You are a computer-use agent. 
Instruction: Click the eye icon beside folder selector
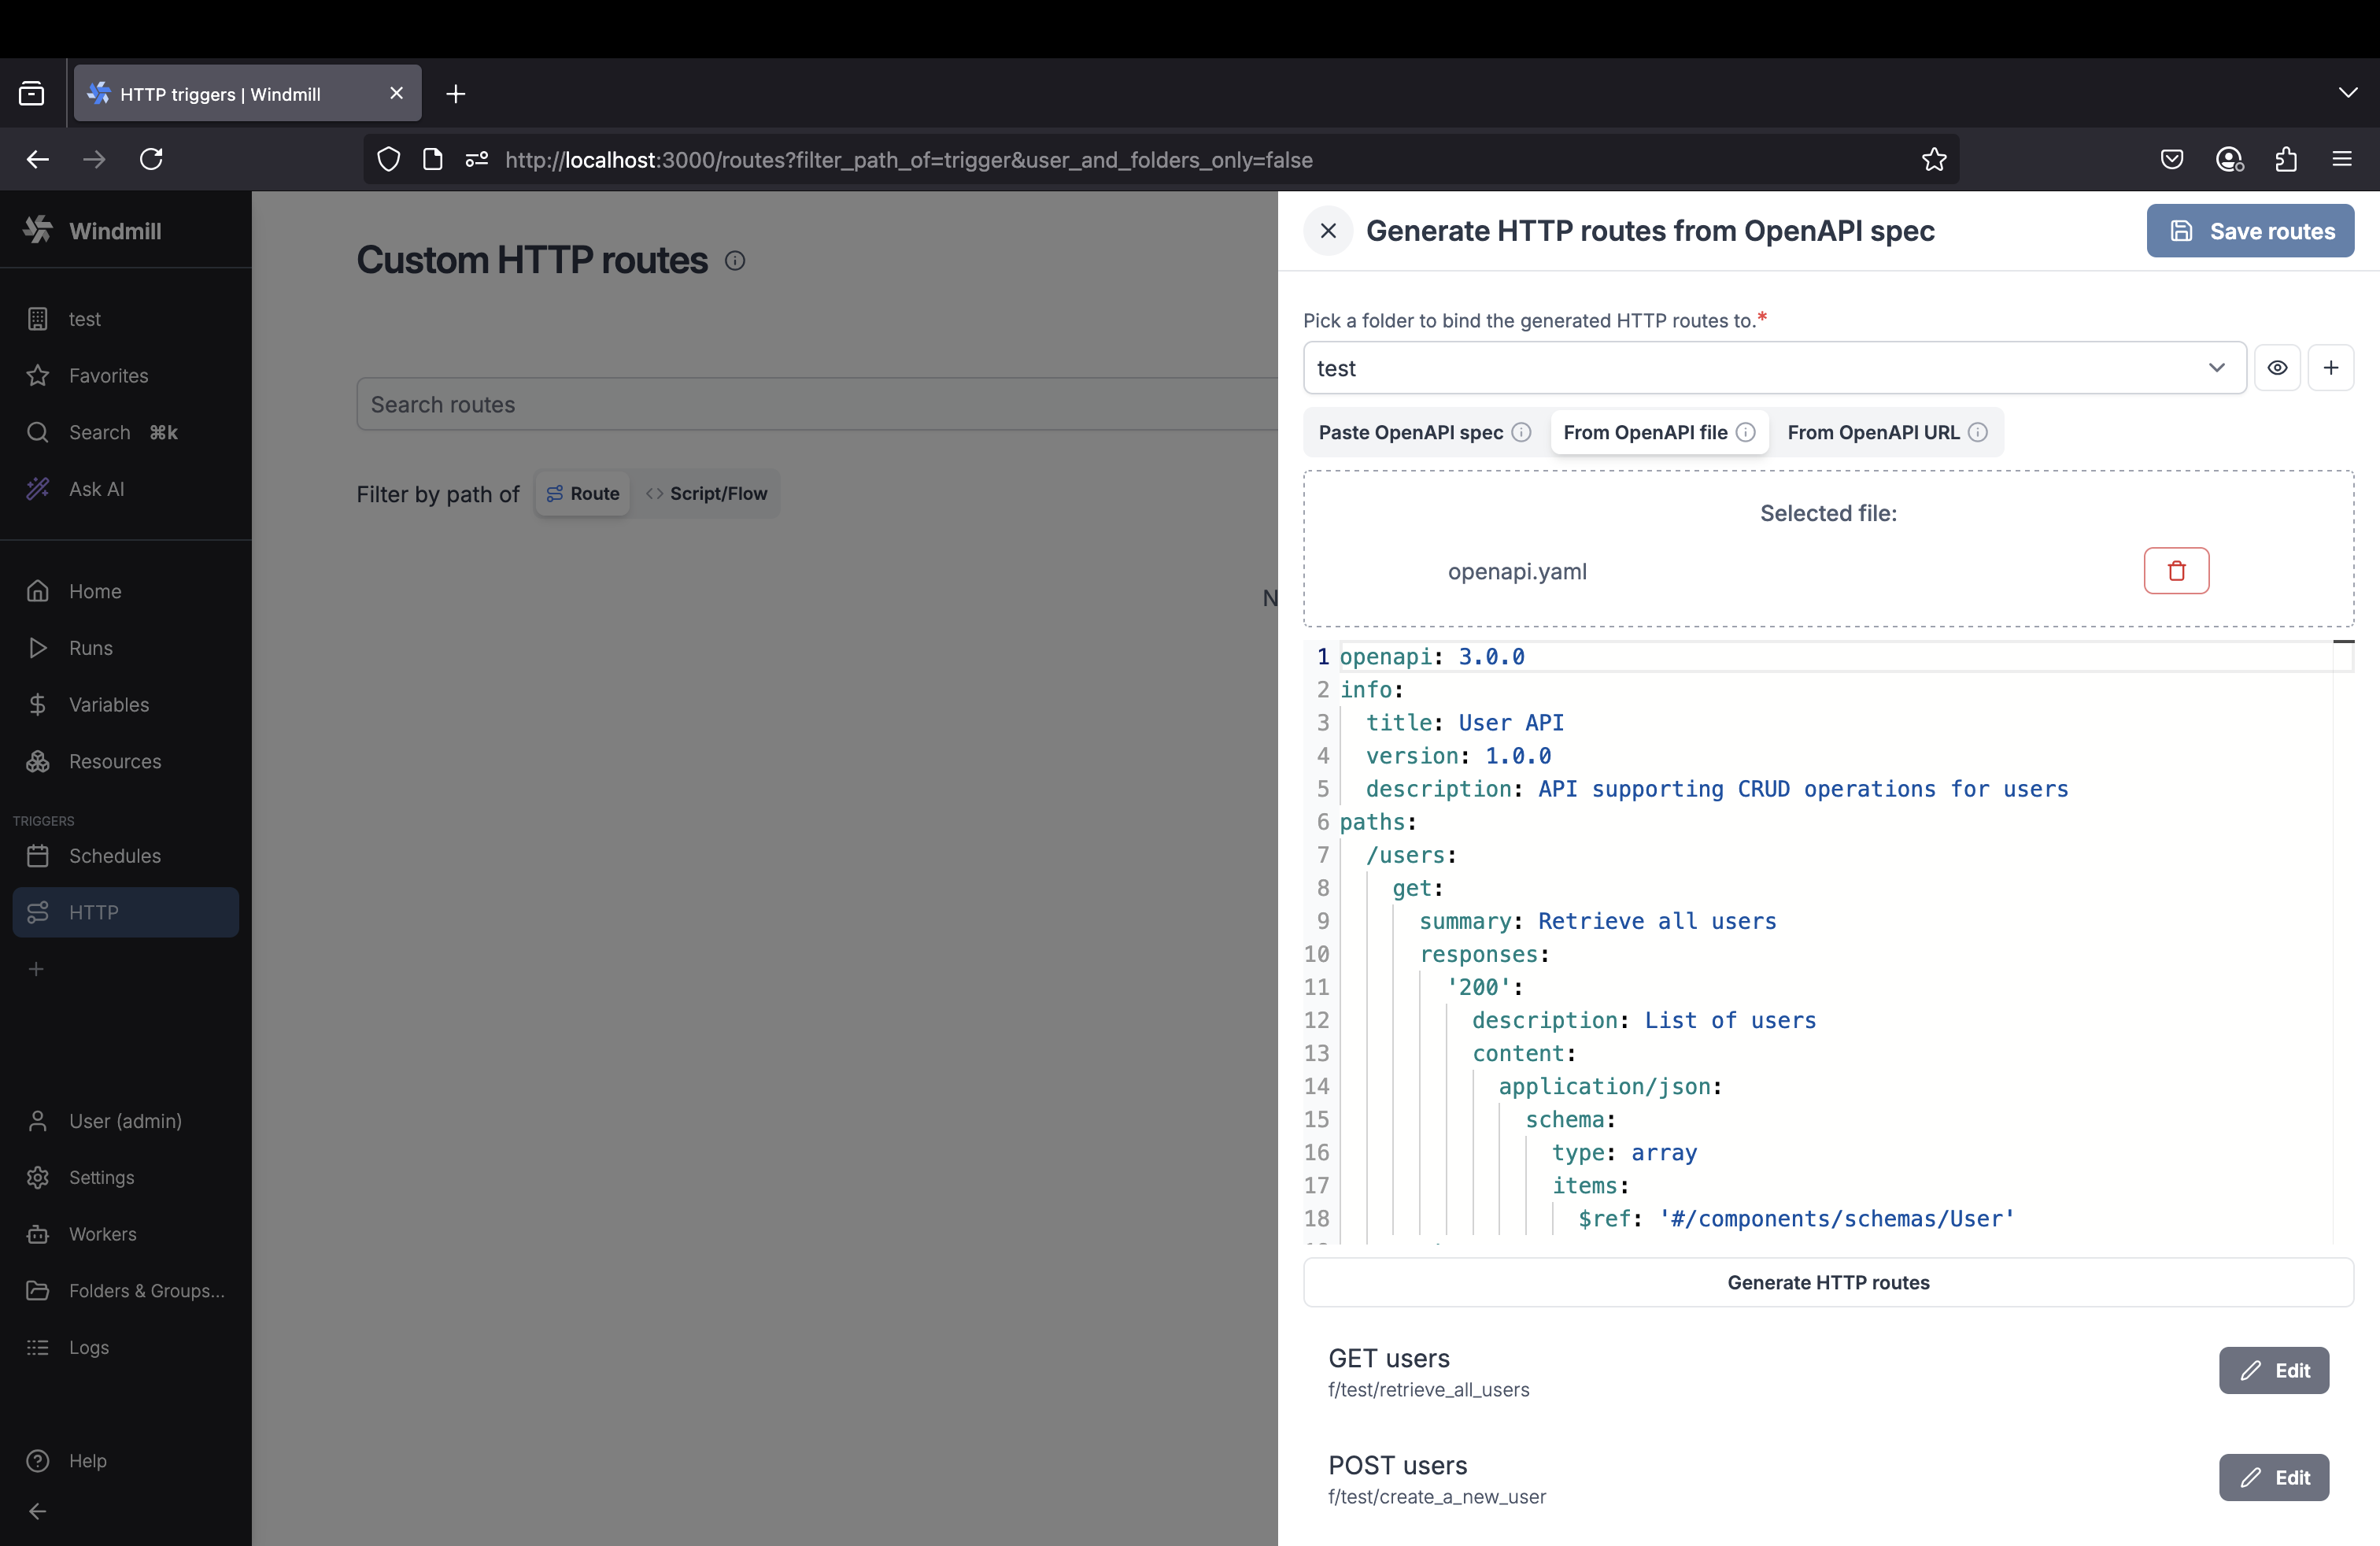2277,368
